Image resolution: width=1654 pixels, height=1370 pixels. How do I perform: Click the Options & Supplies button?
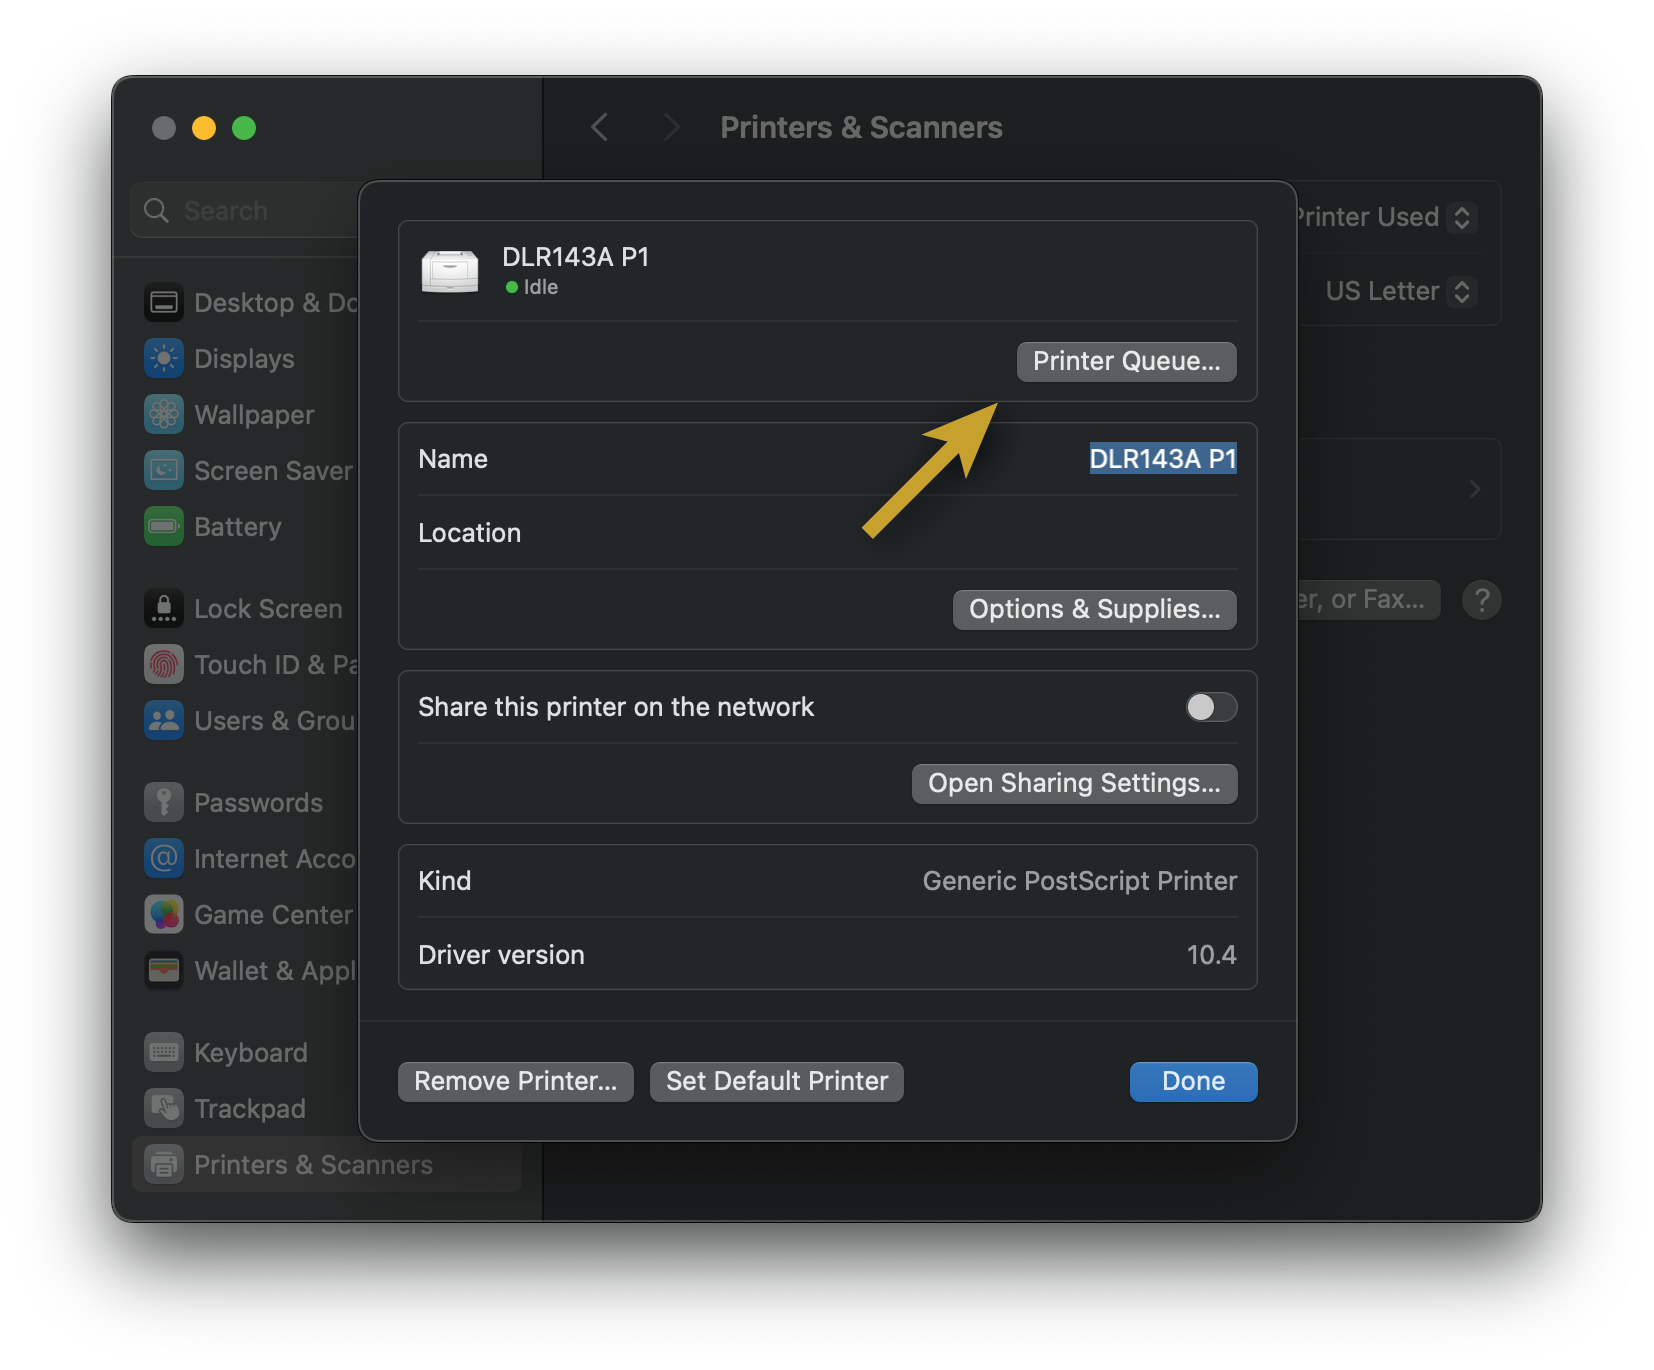(1094, 610)
